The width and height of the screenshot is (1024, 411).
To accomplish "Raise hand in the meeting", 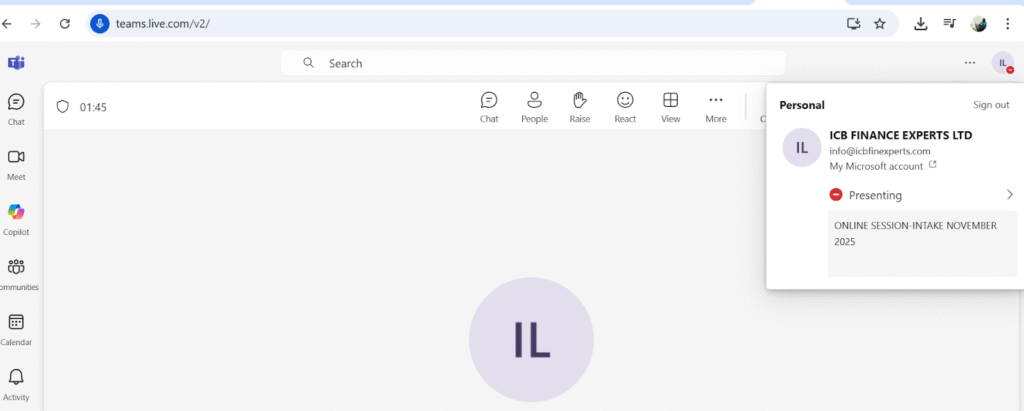I will tap(580, 107).
